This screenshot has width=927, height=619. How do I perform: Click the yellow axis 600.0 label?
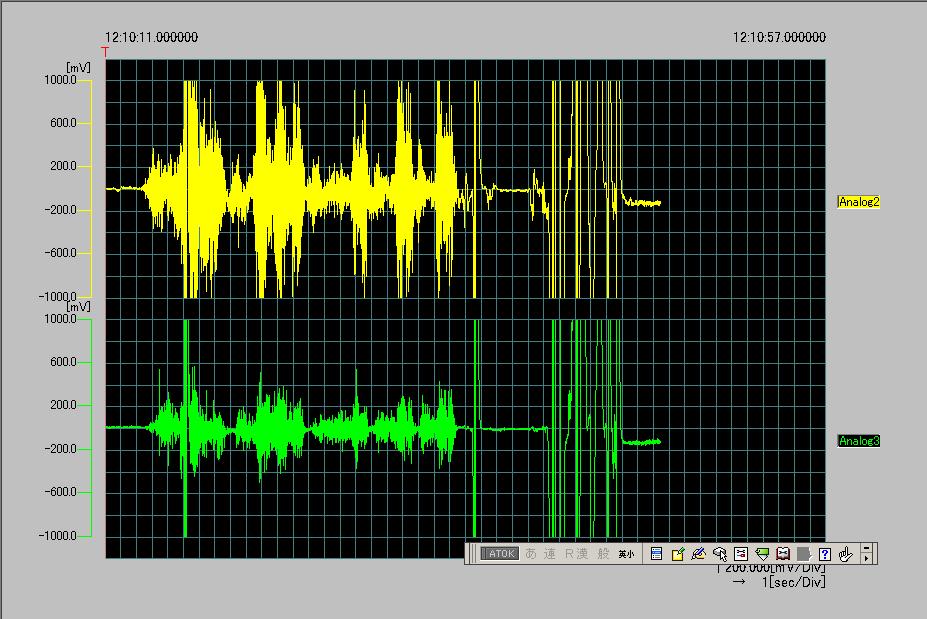coord(63,123)
